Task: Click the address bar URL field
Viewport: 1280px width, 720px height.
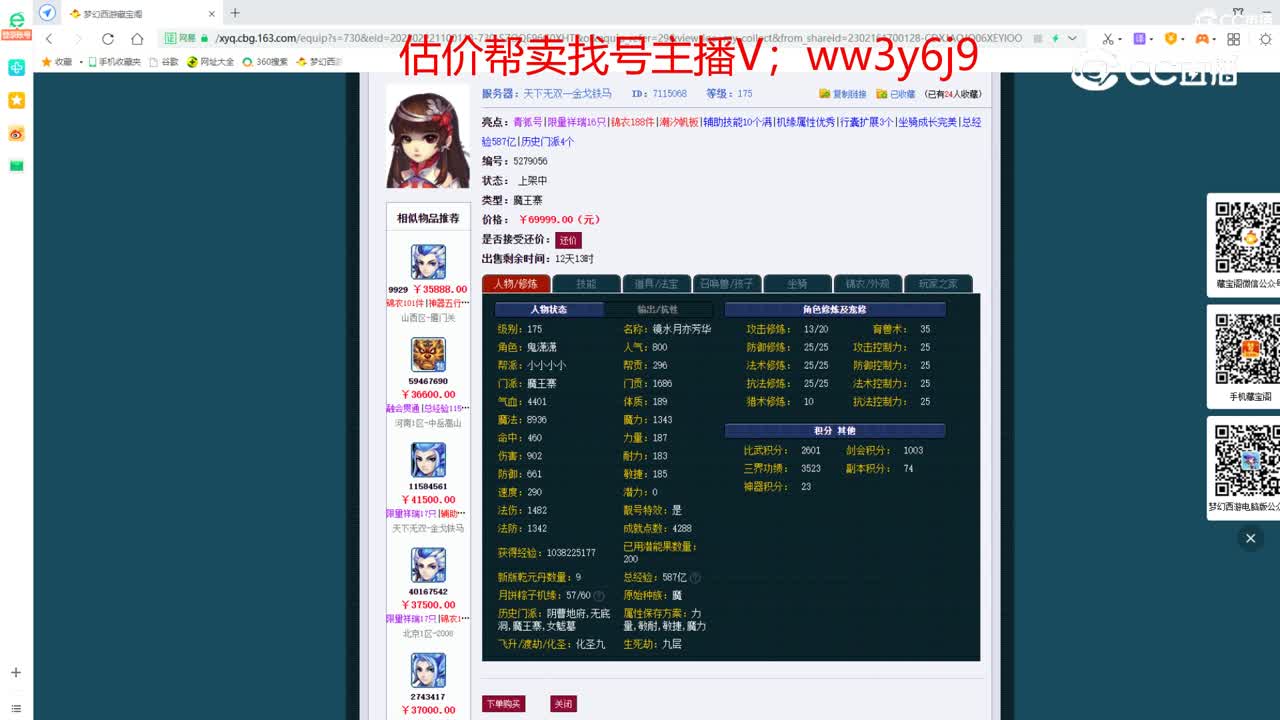Action: pos(618,38)
